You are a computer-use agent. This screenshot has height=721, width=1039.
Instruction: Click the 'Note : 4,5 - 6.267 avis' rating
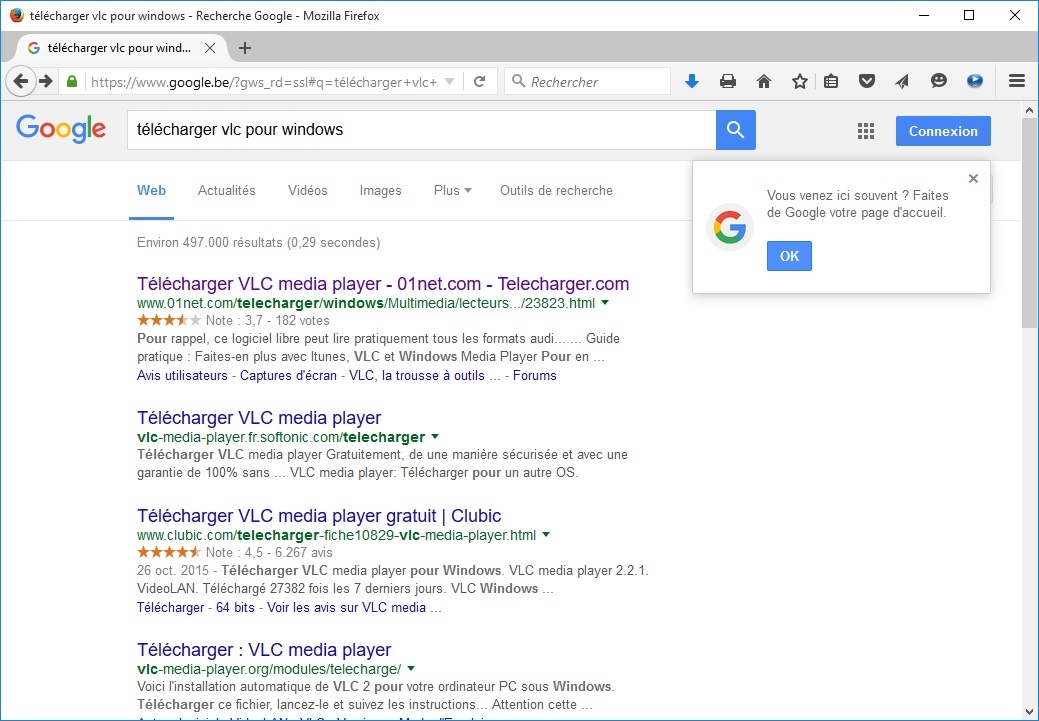tap(269, 553)
